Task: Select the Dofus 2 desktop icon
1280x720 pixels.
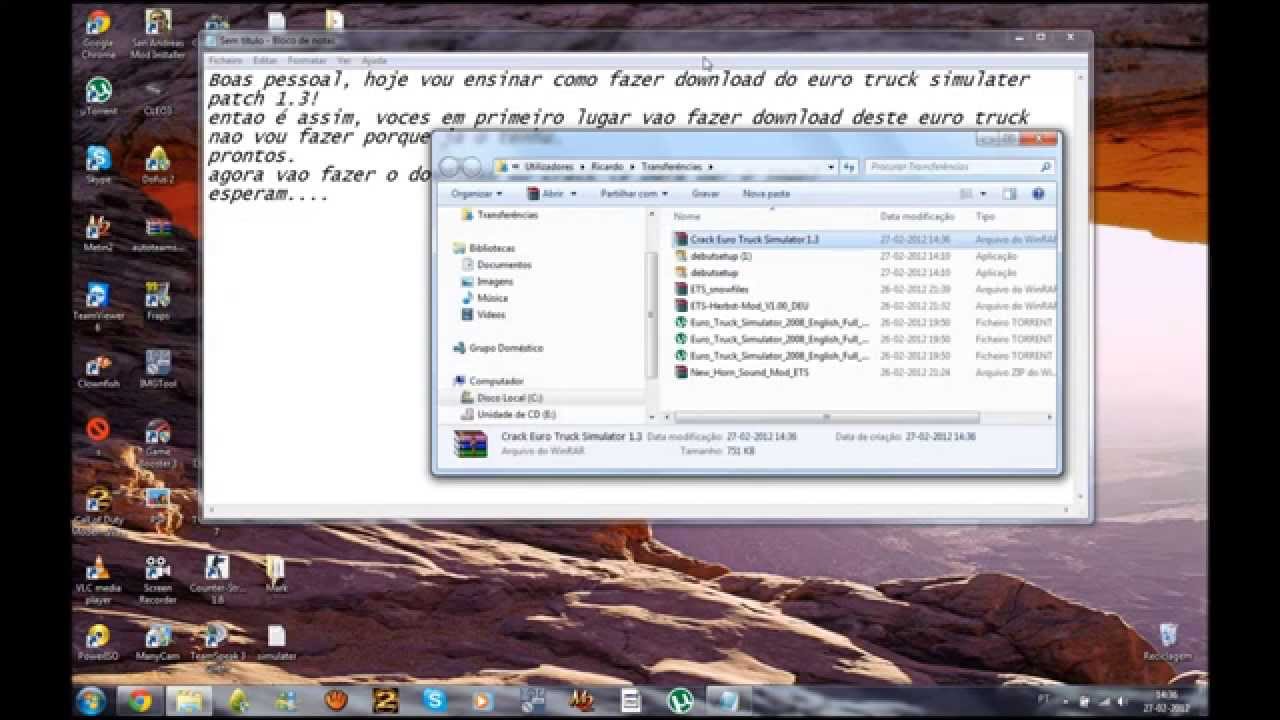Action: [158, 165]
